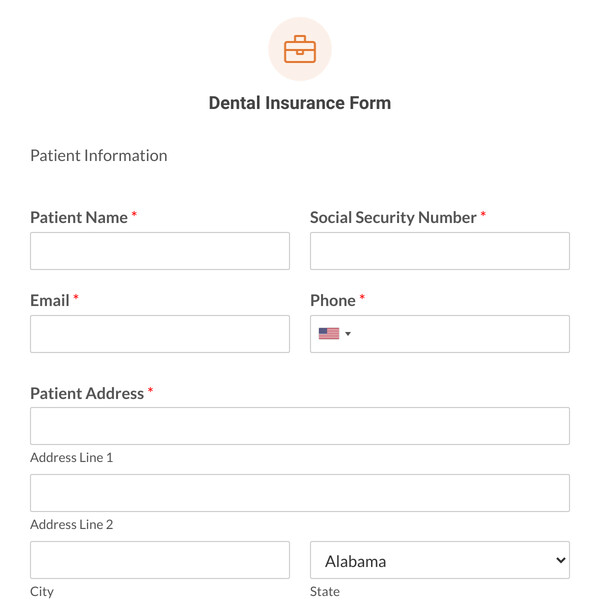Select the Address Line 2 field
This screenshot has height=600, width=600.
click(300, 493)
